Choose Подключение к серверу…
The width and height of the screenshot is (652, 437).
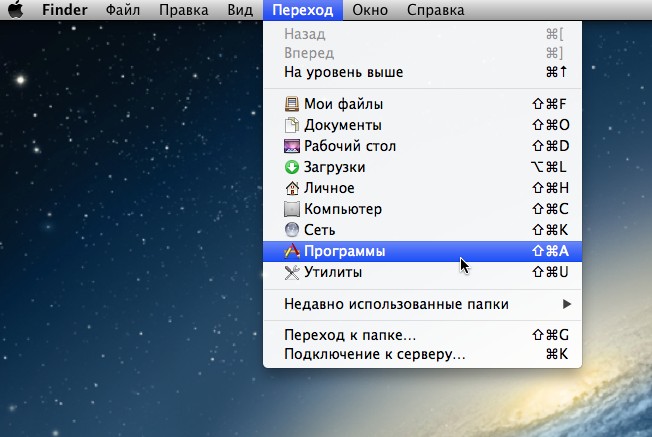point(422,354)
